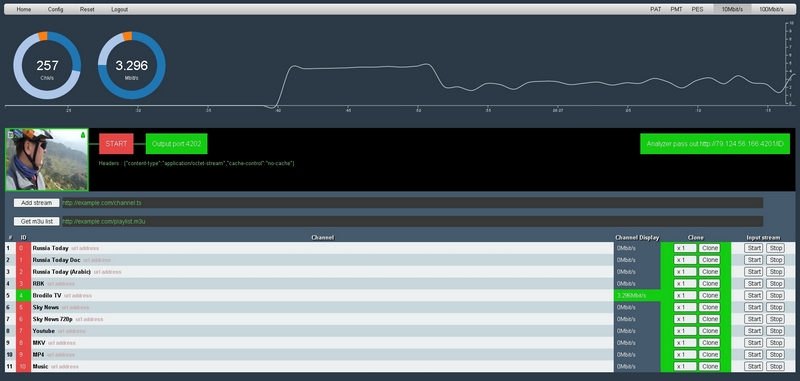This screenshot has width=800, height=381.
Task: Edit clone count for Brodilo TV
Action: tap(685, 295)
